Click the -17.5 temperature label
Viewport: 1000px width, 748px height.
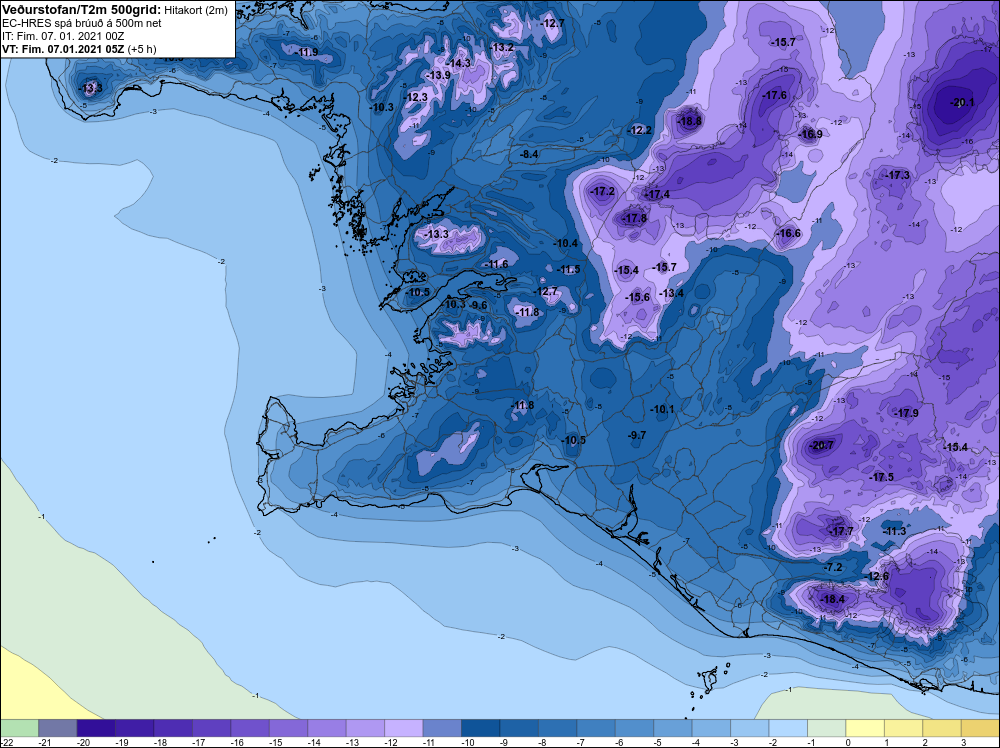pos(882,477)
